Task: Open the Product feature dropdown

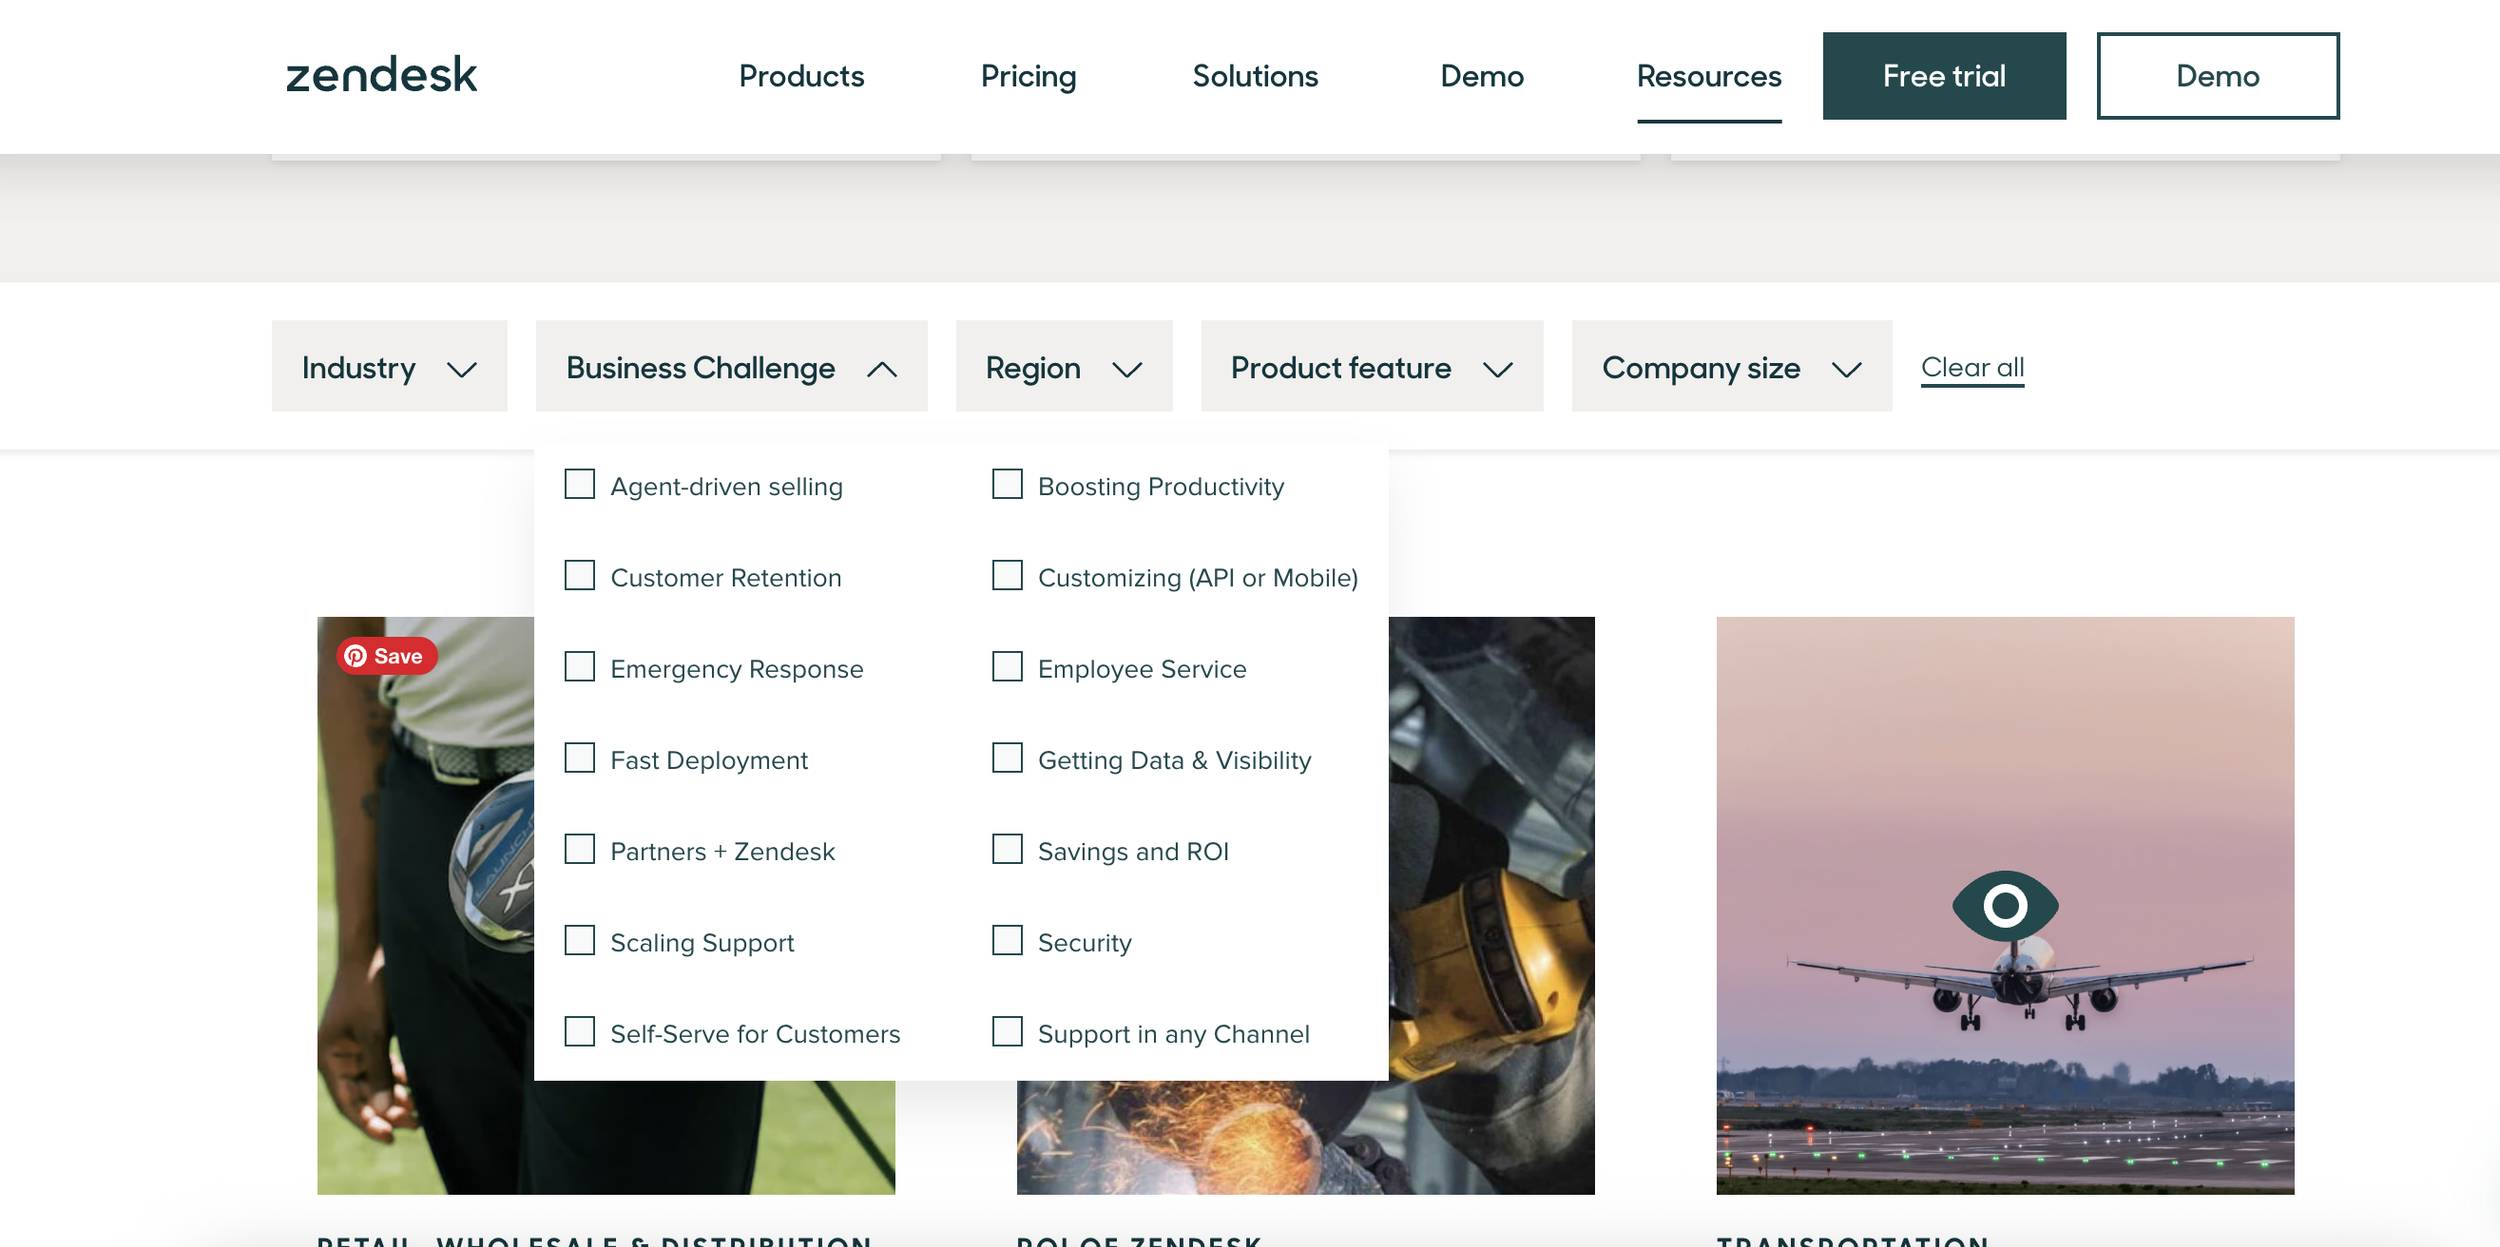Action: point(1372,366)
